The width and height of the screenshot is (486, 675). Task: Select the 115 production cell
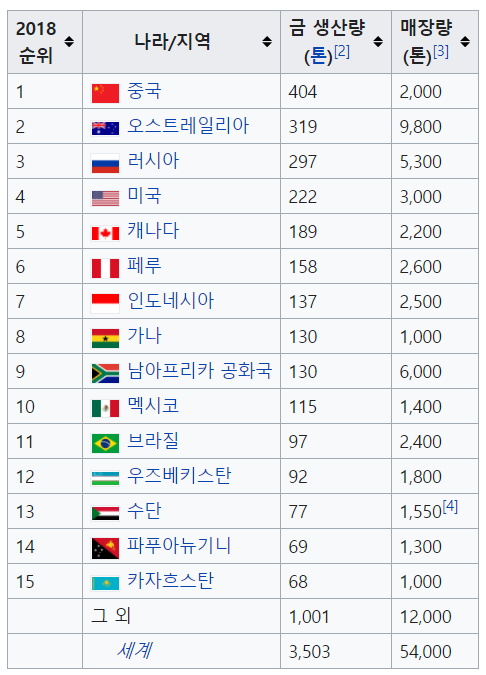336,406
